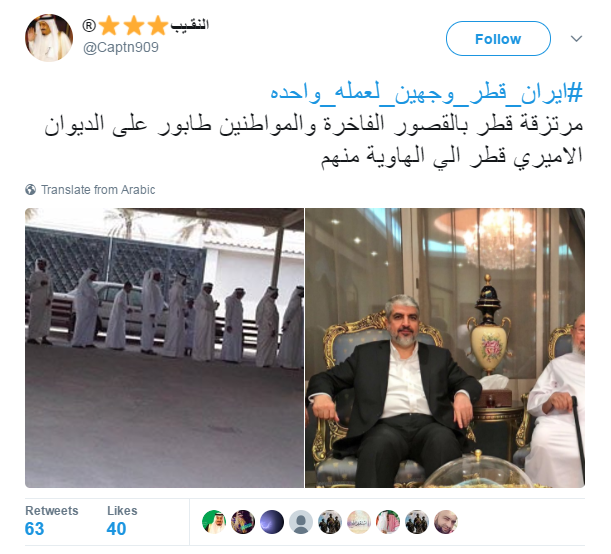
Task: Click the Follow button
Action: [x=498, y=39]
